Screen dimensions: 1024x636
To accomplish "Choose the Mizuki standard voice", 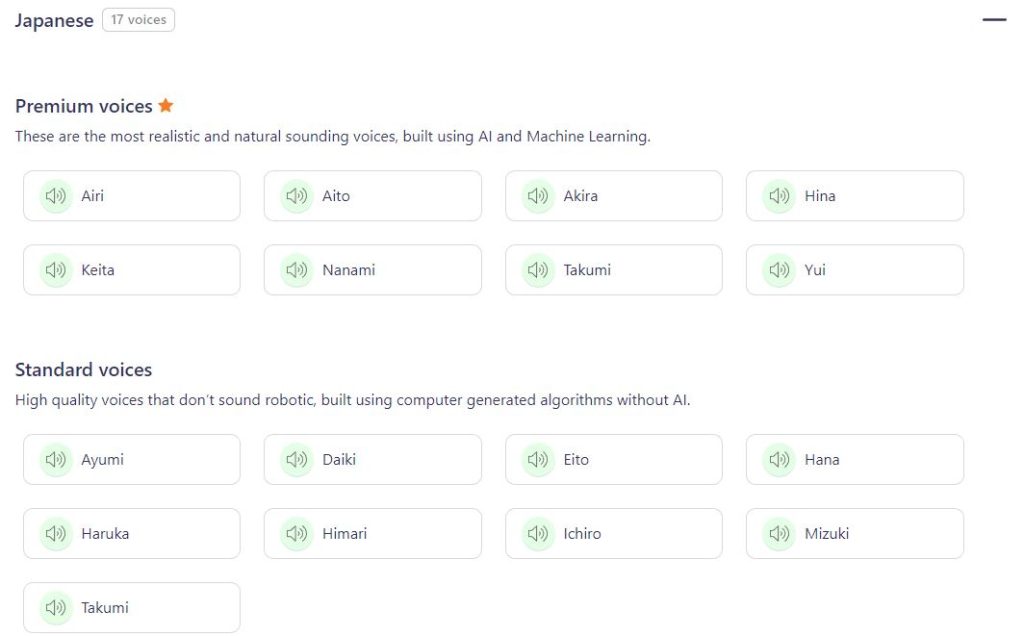I will click(855, 533).
